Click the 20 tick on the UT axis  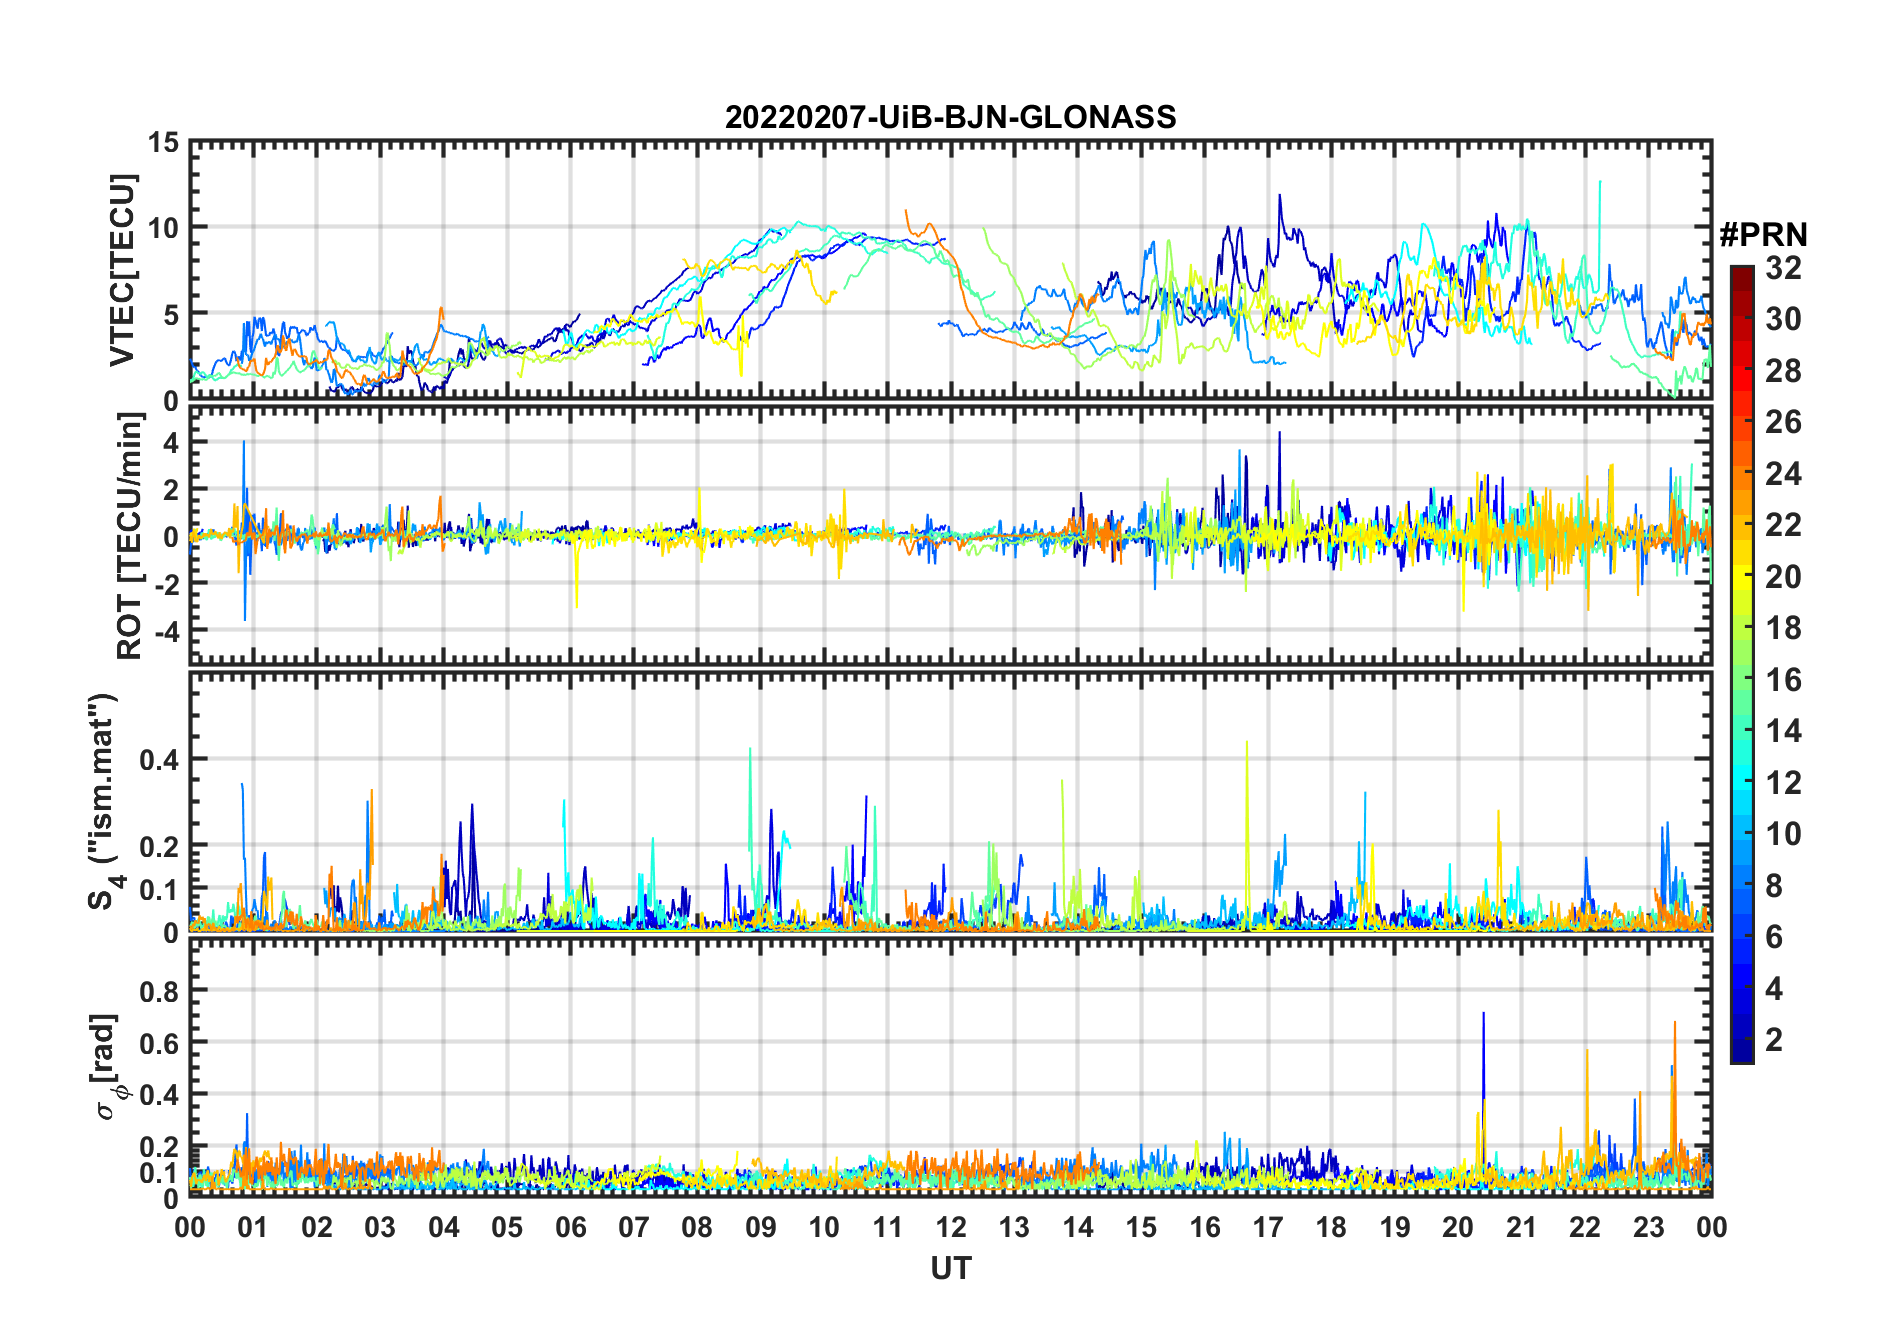(x=1457, y=1227)
